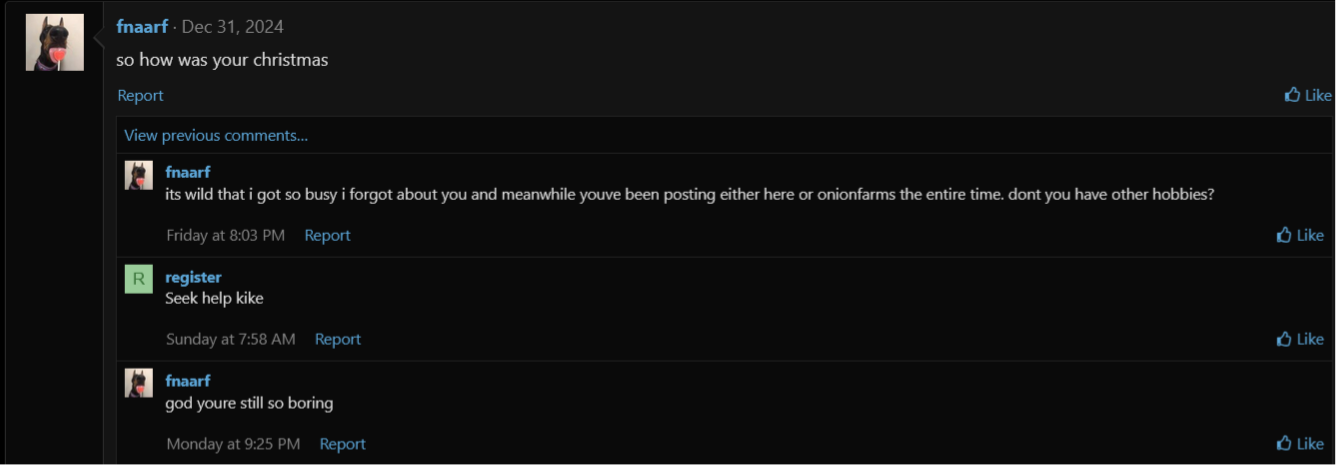This screenshot has height=465, width=1336.
Task: Click fnaarf's avatar on the Monday comment
Action: tap(138, 383)
